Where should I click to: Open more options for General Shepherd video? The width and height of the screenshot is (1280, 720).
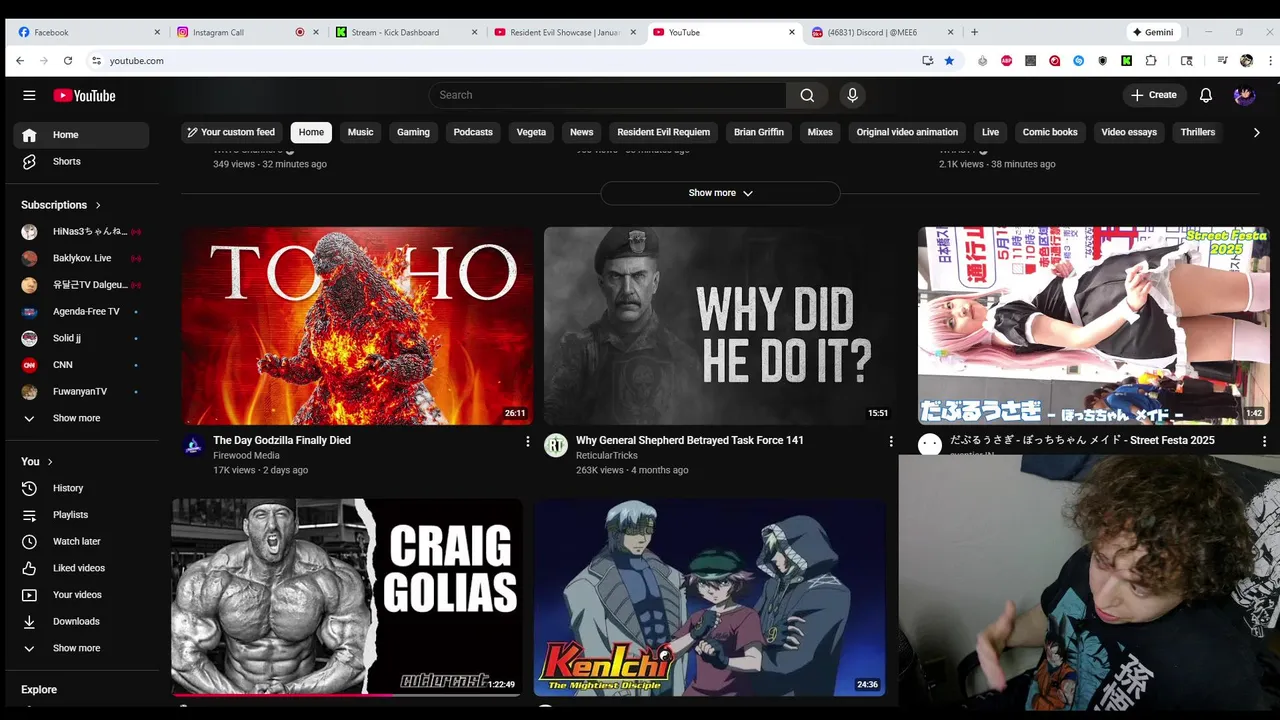(891, 441)
